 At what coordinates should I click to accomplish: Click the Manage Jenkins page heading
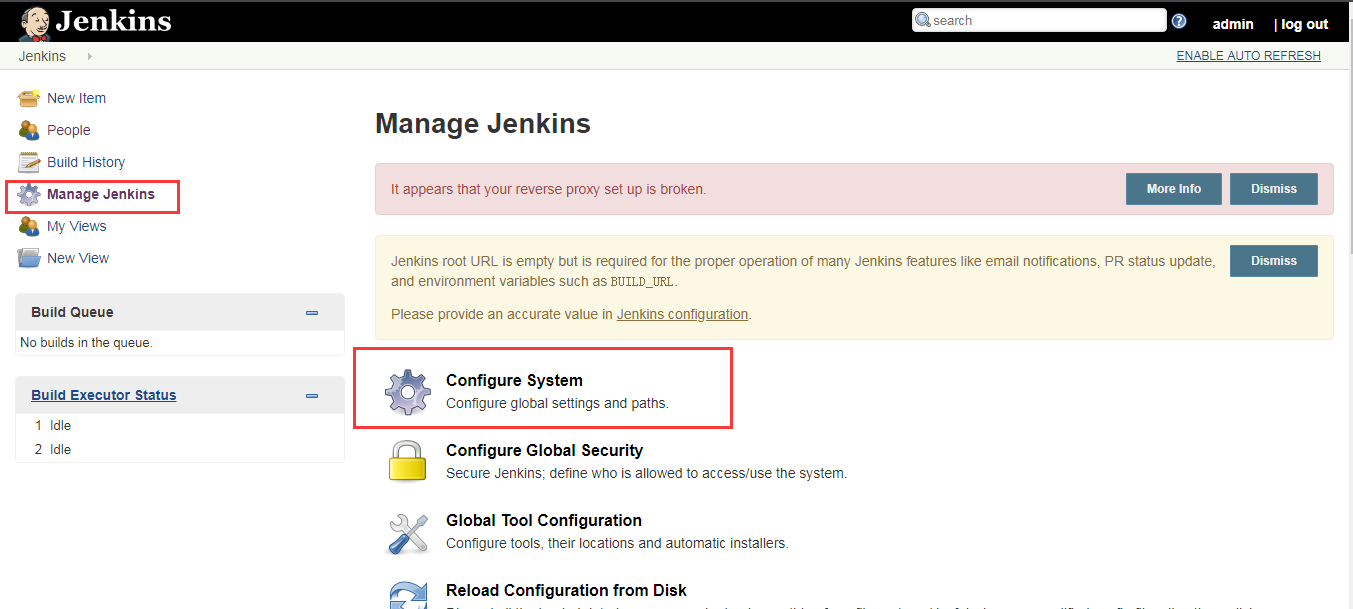click(483, 124)
